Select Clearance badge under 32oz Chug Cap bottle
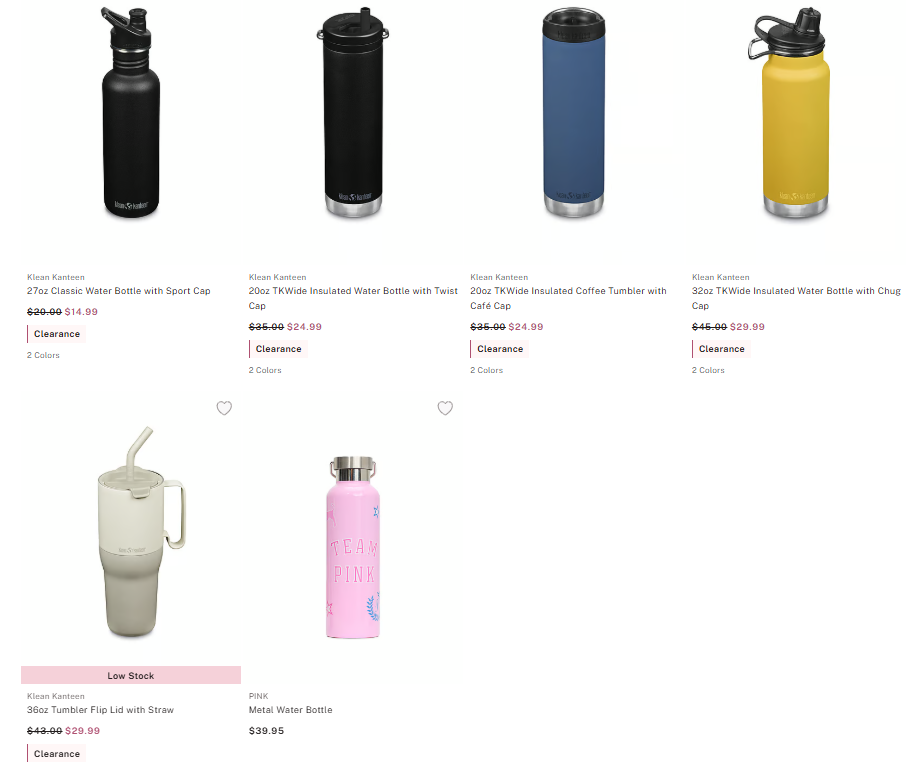Screen dimensions: 920x775 [x=721, y=349]
